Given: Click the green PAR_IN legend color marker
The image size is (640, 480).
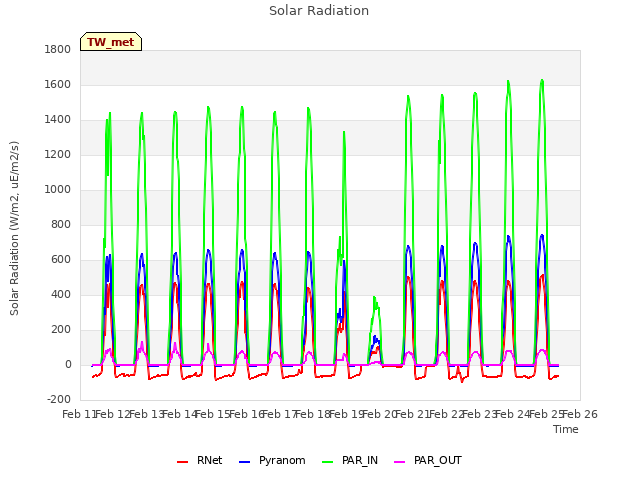Looking at the screenshot, I should click(328, 462).
